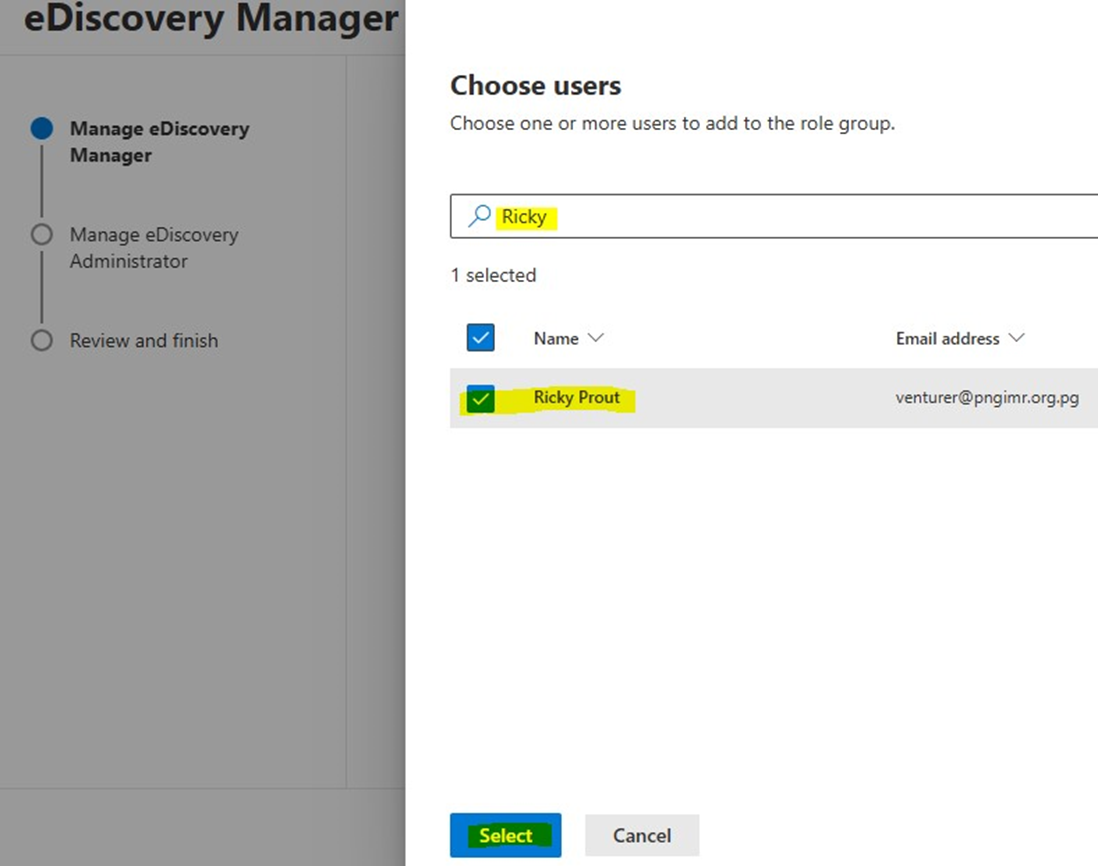Screen dimensions: 1098x866
Task: Focus the search field containing Ricky
Action: click(x=780, y=216)
